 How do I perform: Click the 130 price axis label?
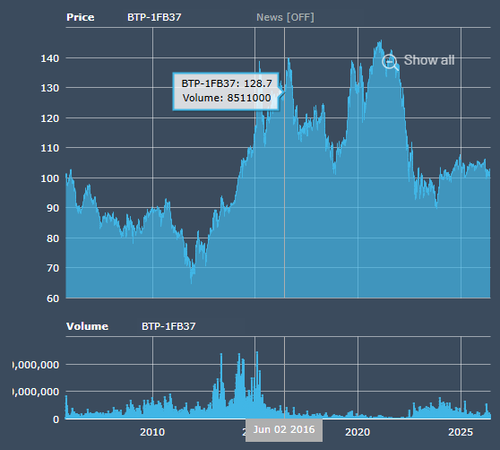coord(50,88)
